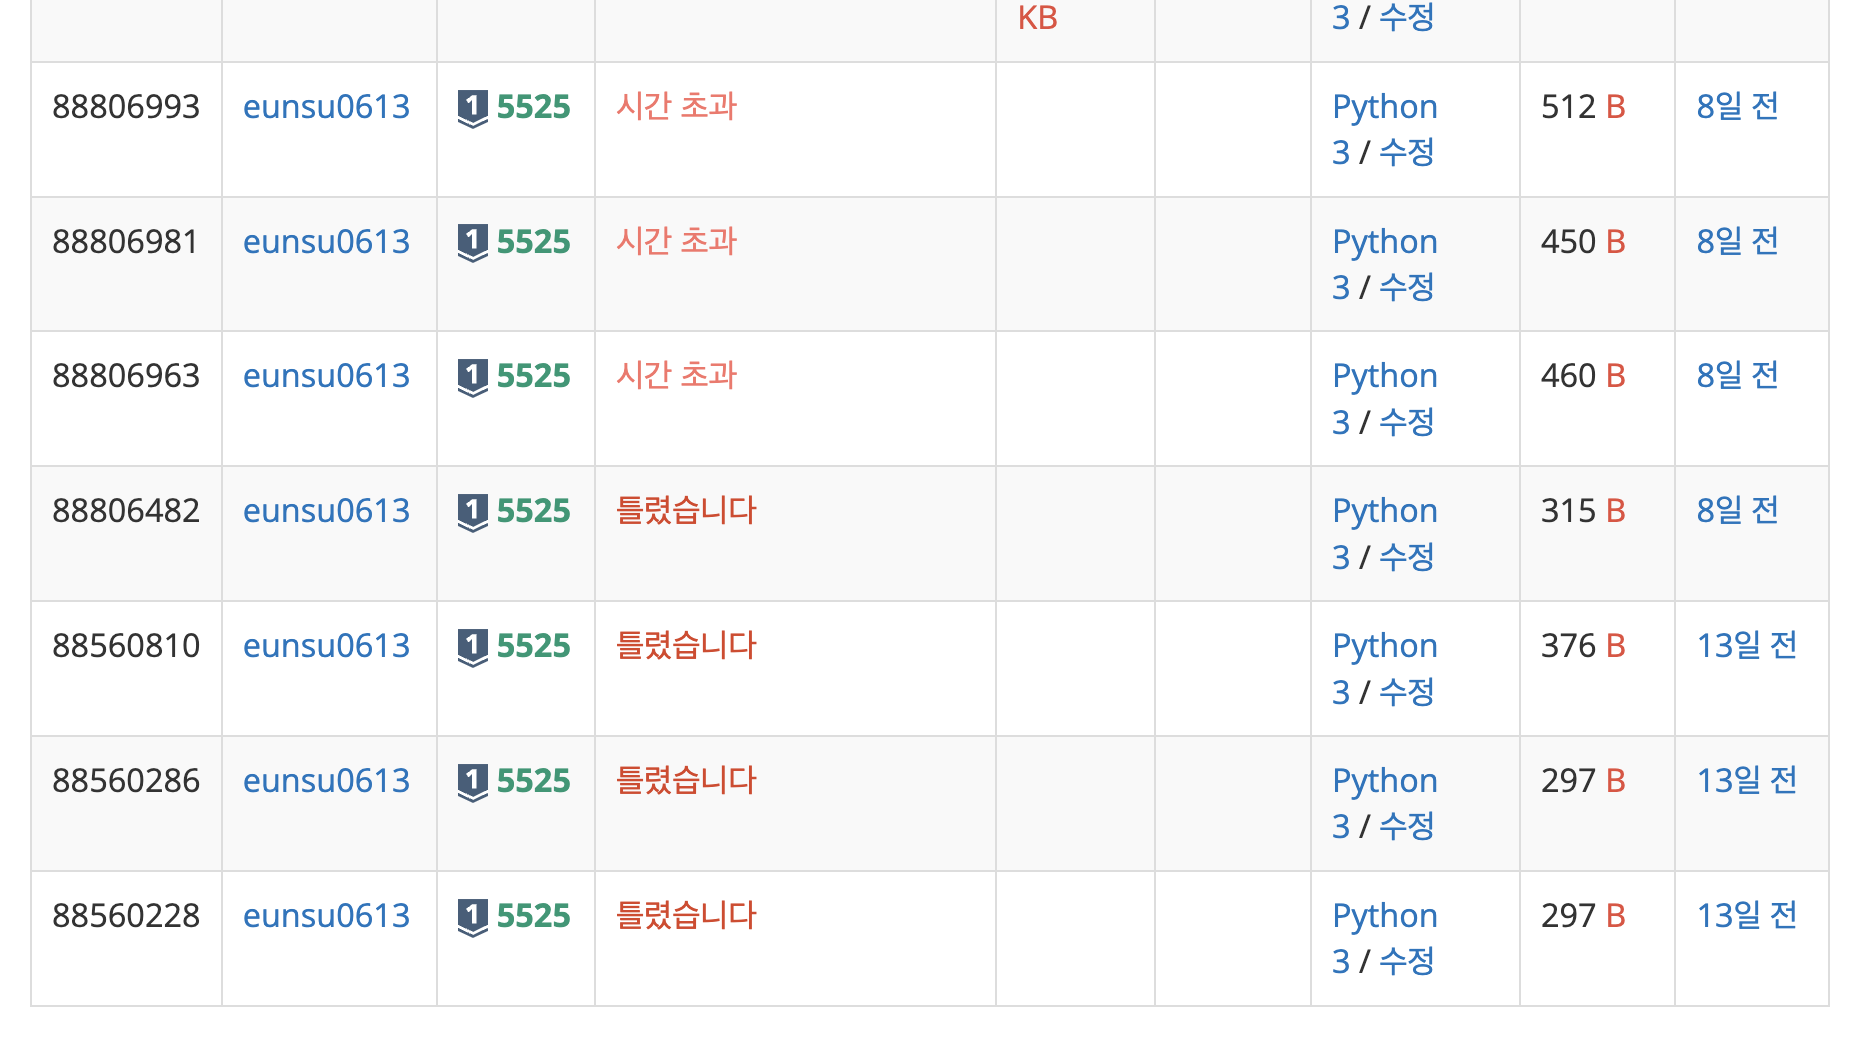Click the tier badge in the bottom row 88560228
1866x1050 pixels.
coord(472,915)
